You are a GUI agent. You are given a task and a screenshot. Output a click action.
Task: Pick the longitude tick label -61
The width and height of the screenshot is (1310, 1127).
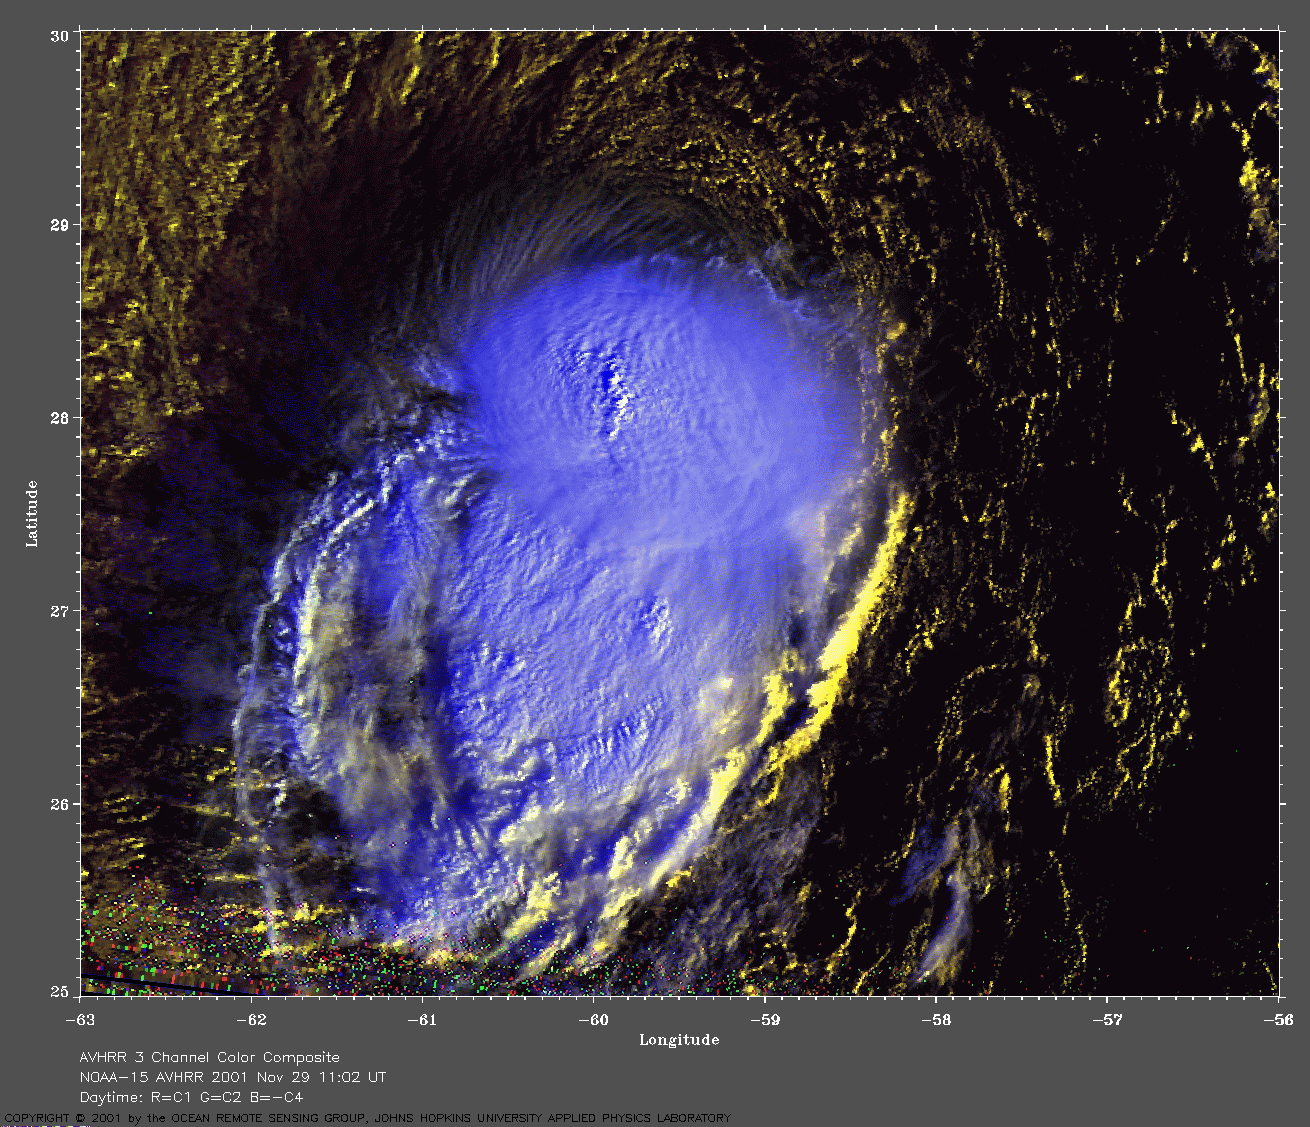(422, 1020)
